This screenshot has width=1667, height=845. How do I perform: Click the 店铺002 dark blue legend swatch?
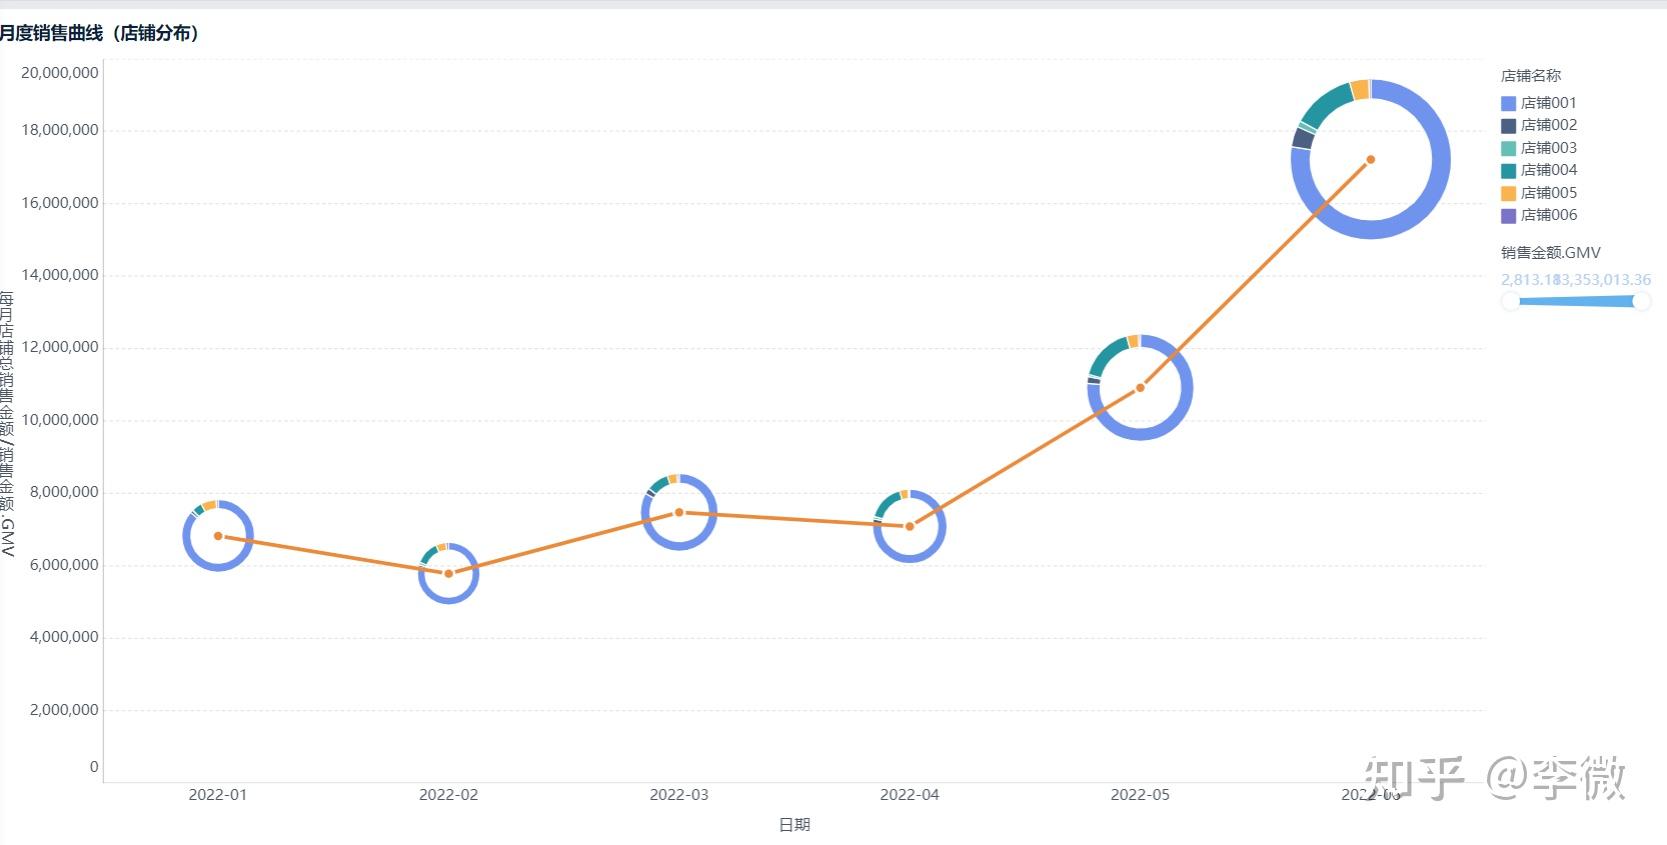[1508, 126]
